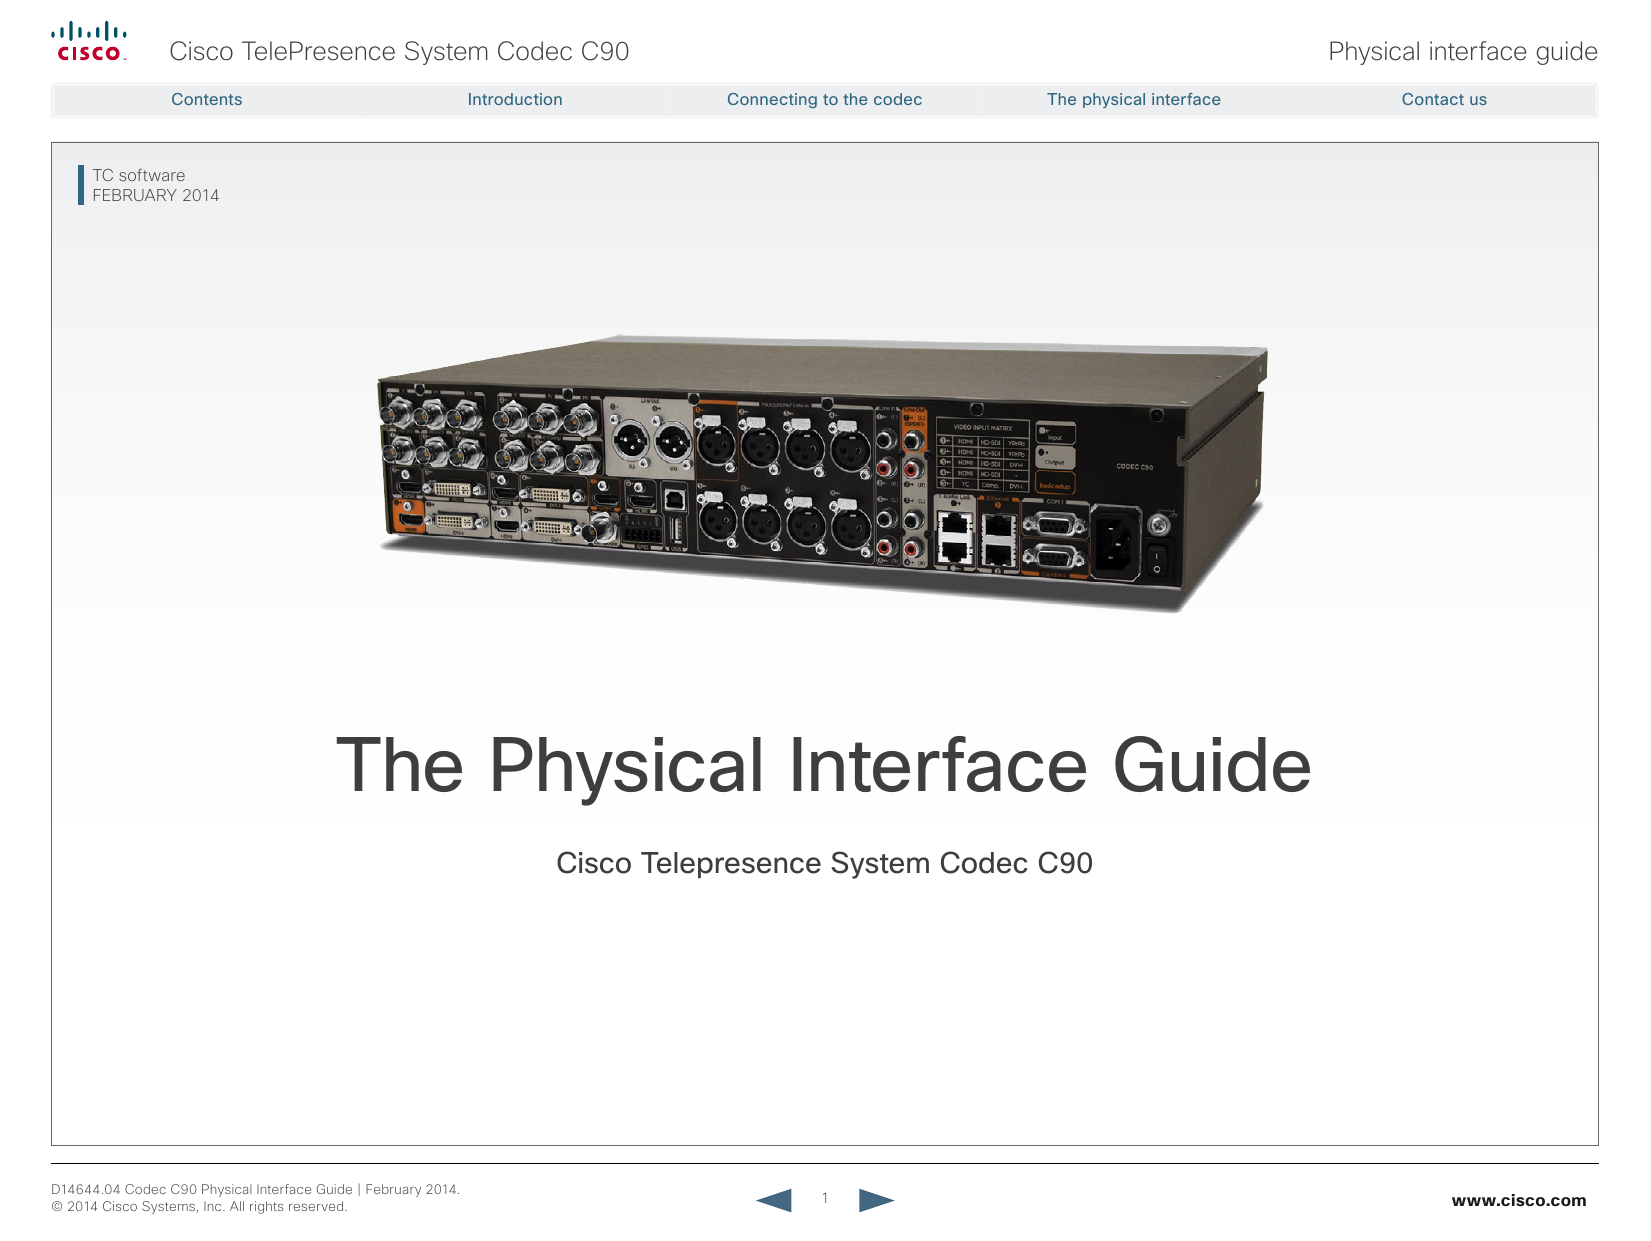Click the power switch on codec rear panel
1651x1241 pixels.
click(x=1157, y=559)
